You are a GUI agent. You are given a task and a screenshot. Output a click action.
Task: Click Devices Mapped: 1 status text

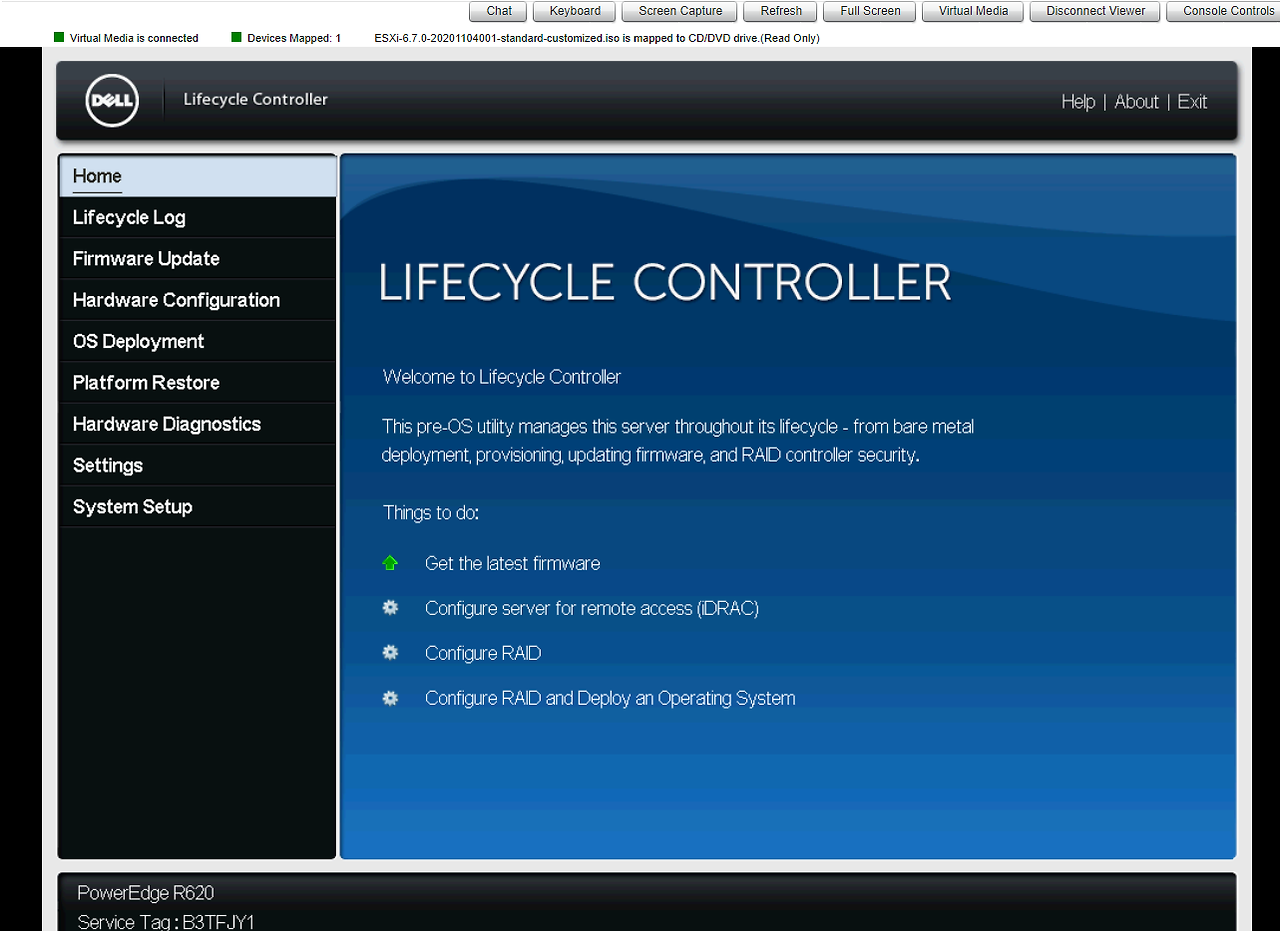(x=294, y=38)
